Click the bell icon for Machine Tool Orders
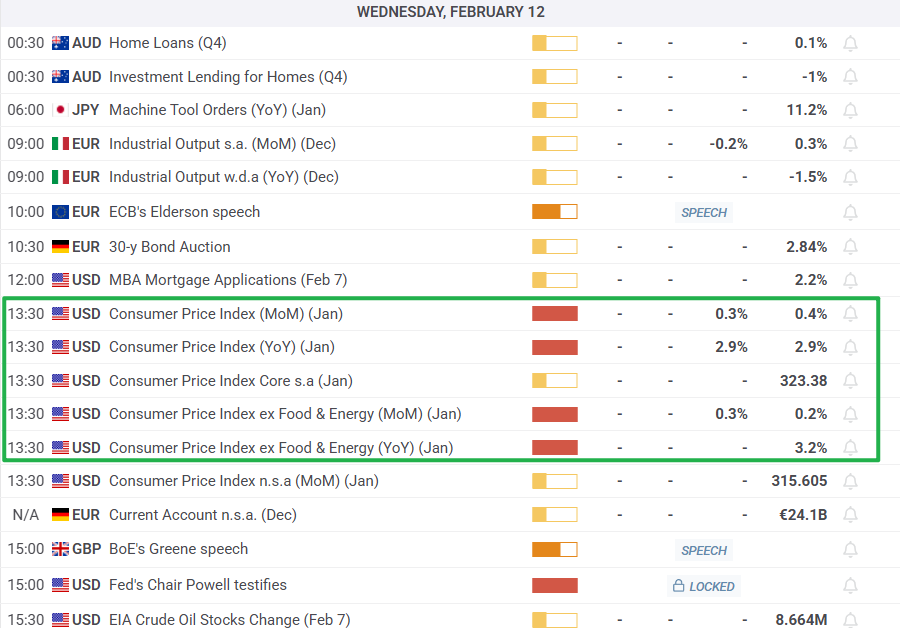 coord(850,110)
